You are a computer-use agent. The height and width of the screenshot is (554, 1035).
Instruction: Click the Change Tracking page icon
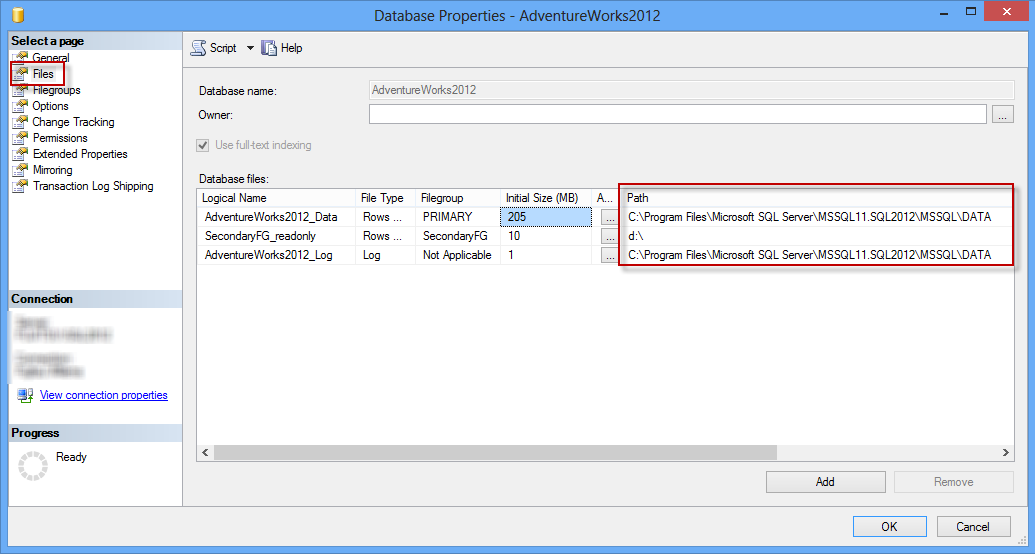click(x=20, y=122)
